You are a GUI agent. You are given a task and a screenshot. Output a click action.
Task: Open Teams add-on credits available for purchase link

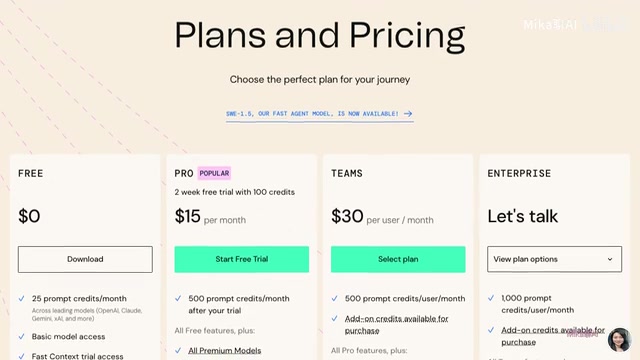point(396,324)
